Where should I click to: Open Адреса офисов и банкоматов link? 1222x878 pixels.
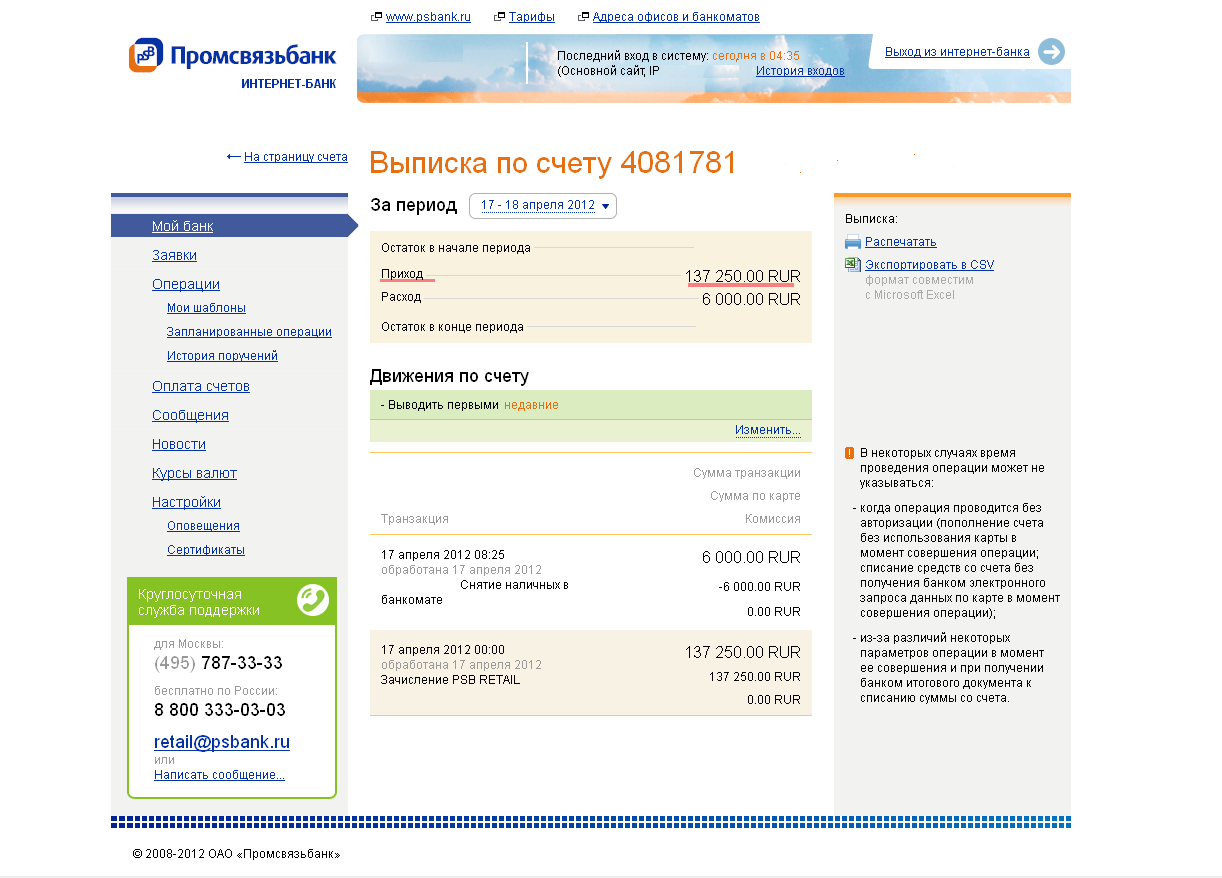pyautogui.click(x=676, y=17)
